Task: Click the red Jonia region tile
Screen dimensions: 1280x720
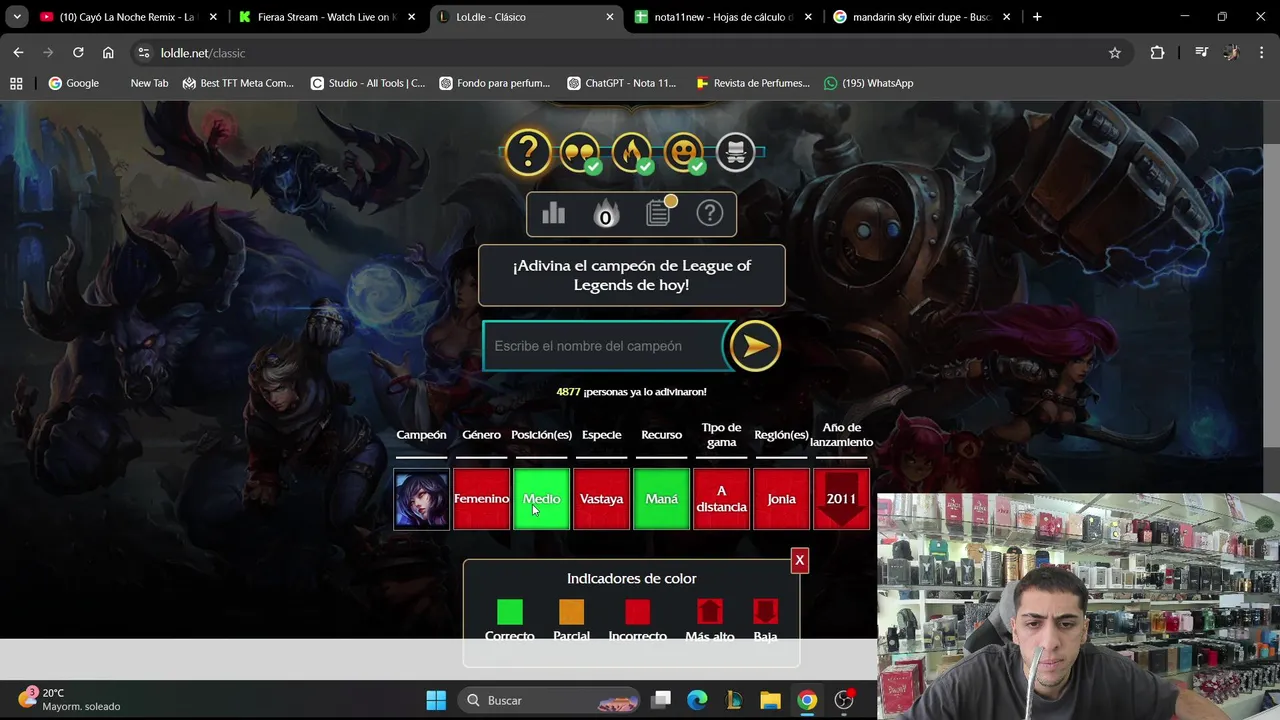Action: (782, 499)
